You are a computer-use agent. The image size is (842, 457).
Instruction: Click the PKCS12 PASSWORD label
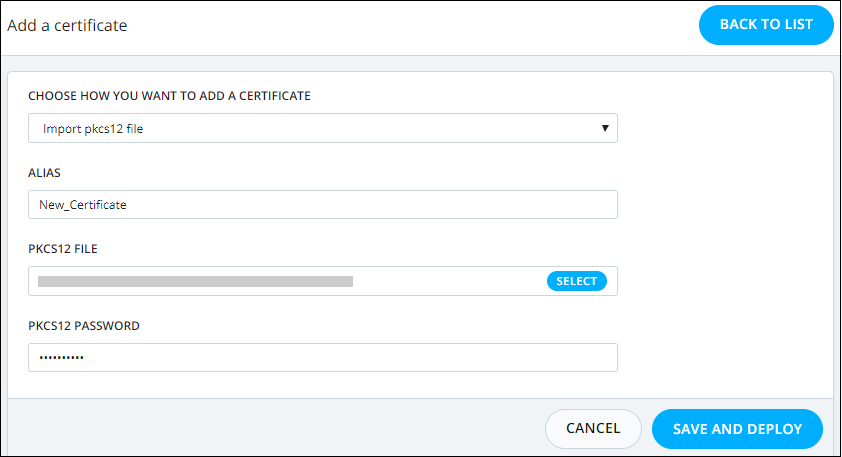click(84, 326)
